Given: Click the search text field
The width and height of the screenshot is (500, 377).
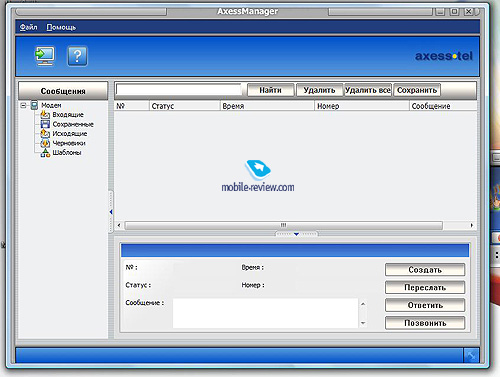Looking at the screenshot, I should coord(179,90).
